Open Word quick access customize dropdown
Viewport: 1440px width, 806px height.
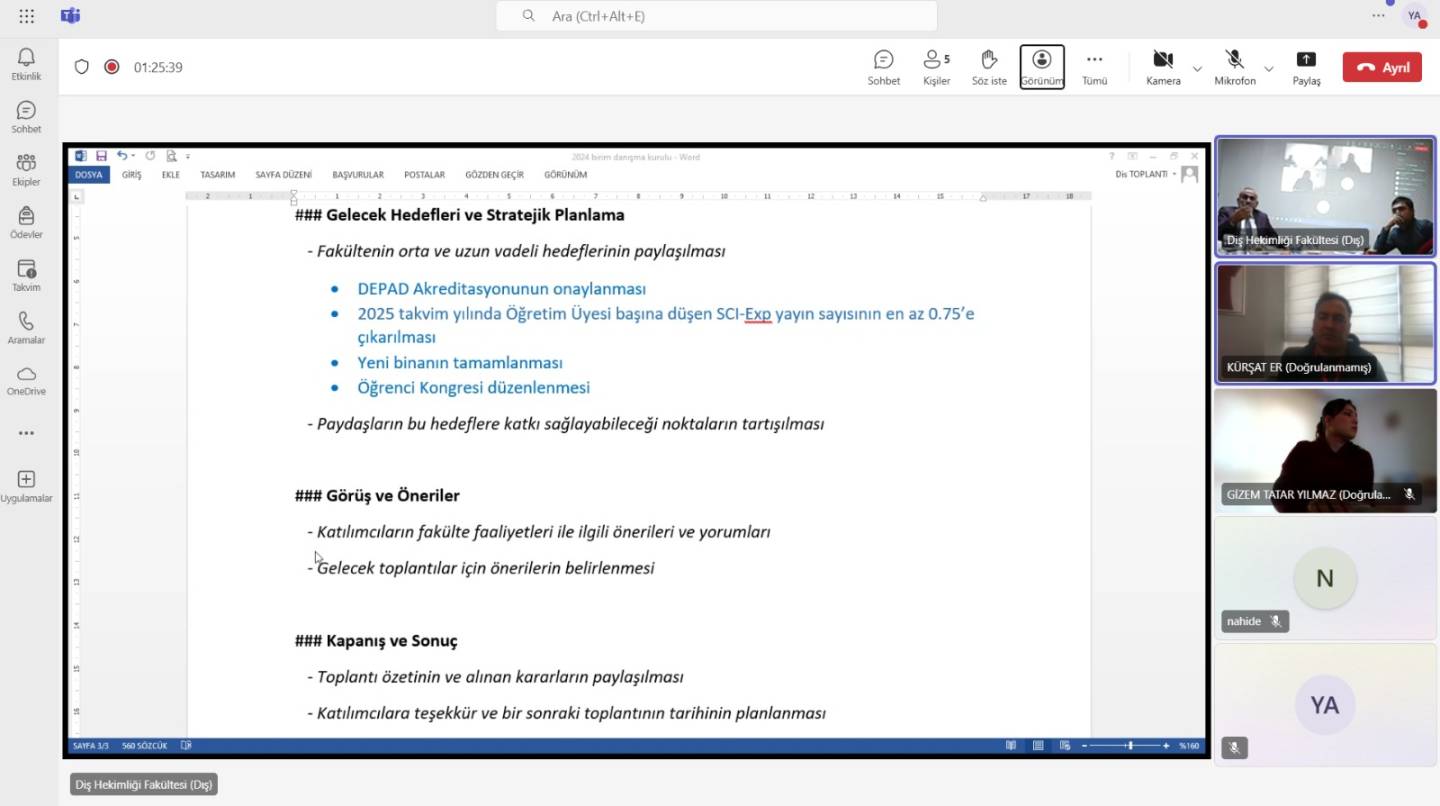coord(188,156)
